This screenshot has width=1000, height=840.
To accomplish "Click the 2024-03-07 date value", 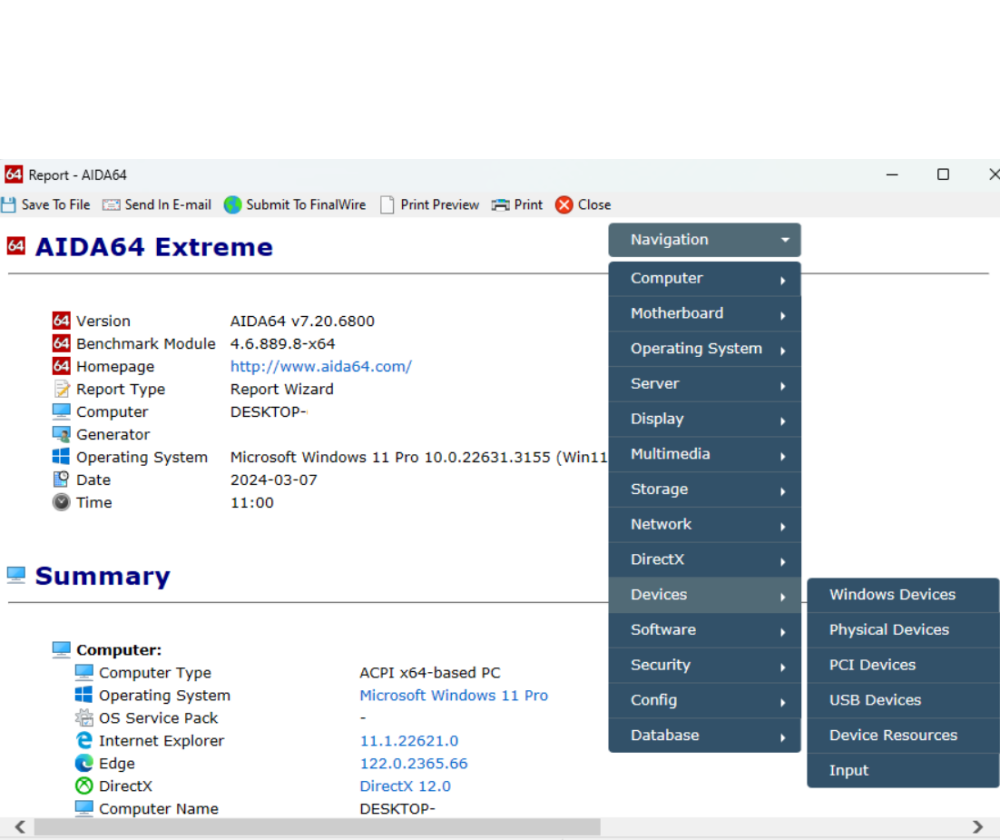I will (x=274, y=480).
